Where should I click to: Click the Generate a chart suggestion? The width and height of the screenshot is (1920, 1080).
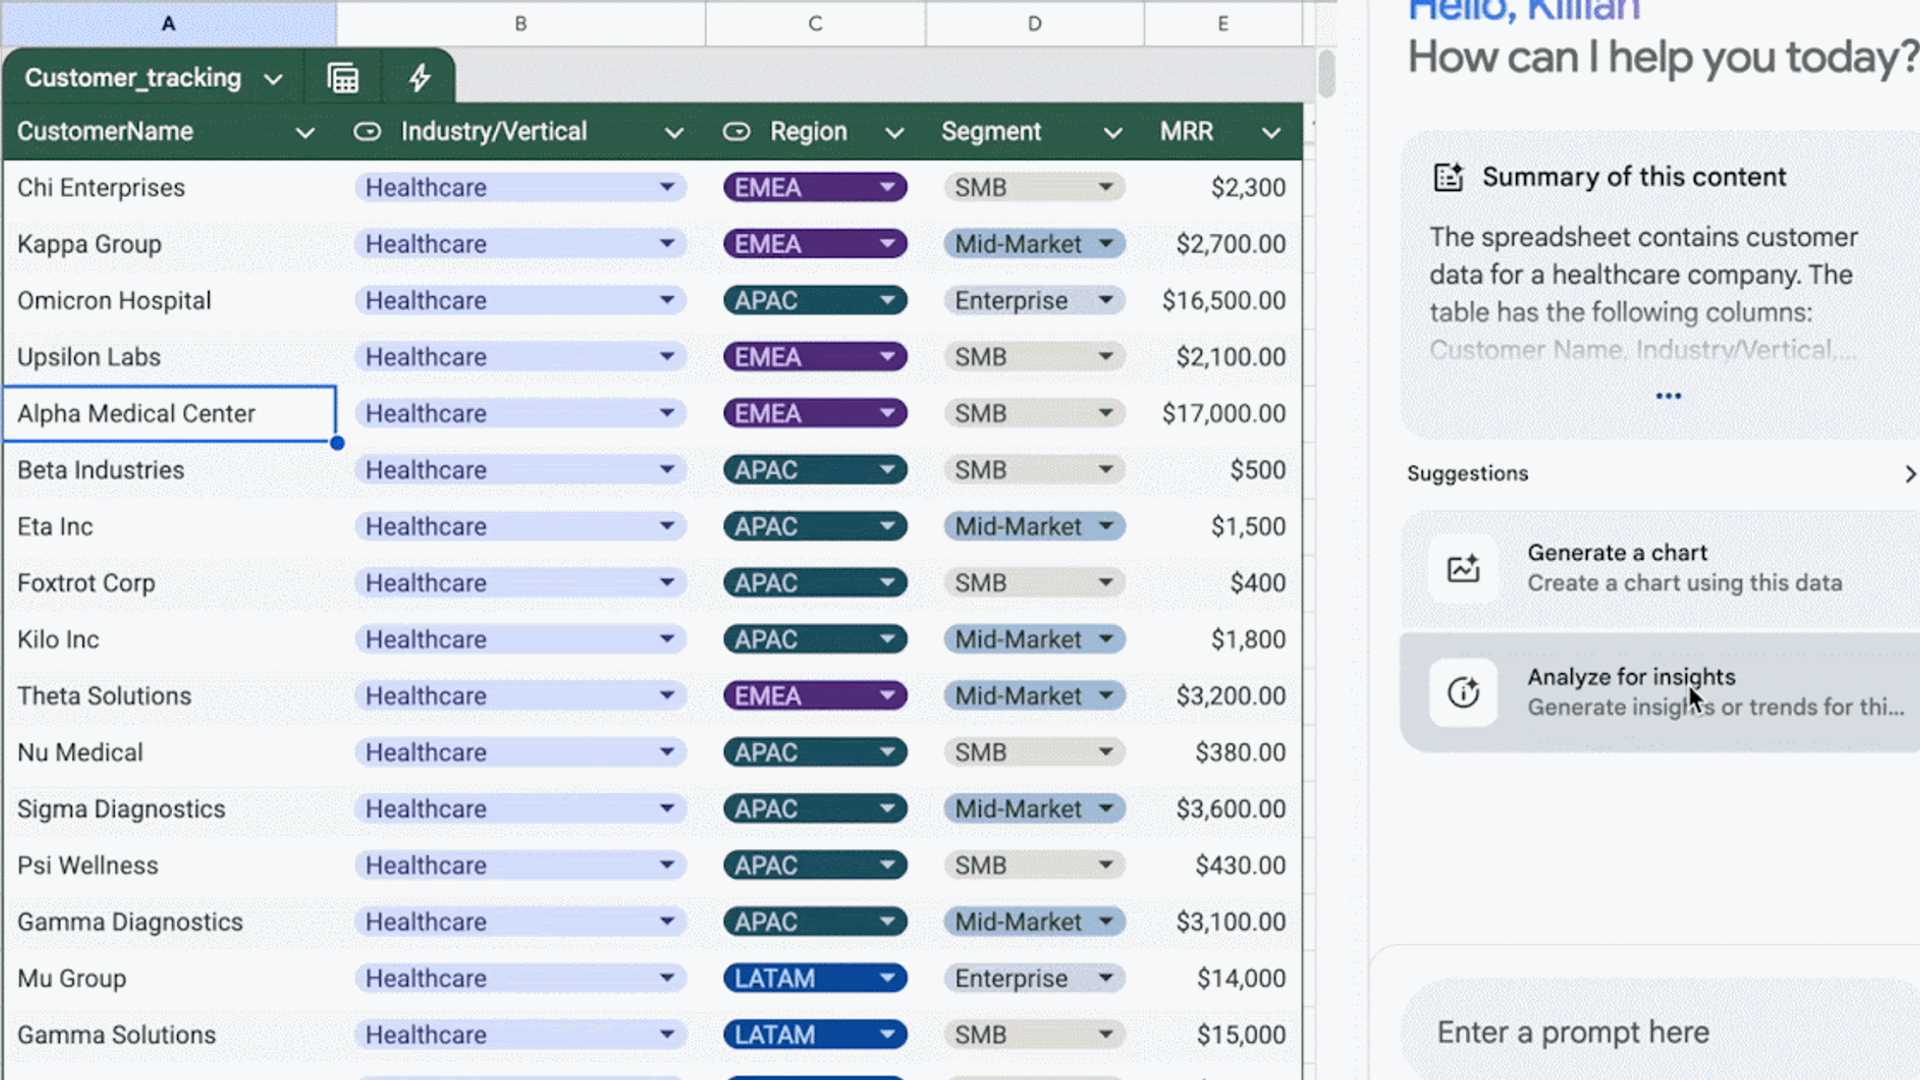pyautogui.click(x=1660, y=568)
